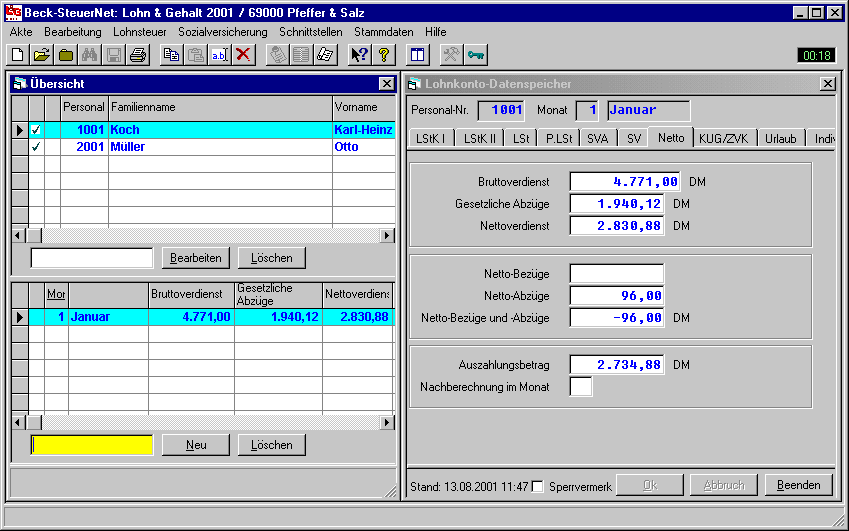
Task: Switch to the P.LSt tab
Action: point(559,139)
